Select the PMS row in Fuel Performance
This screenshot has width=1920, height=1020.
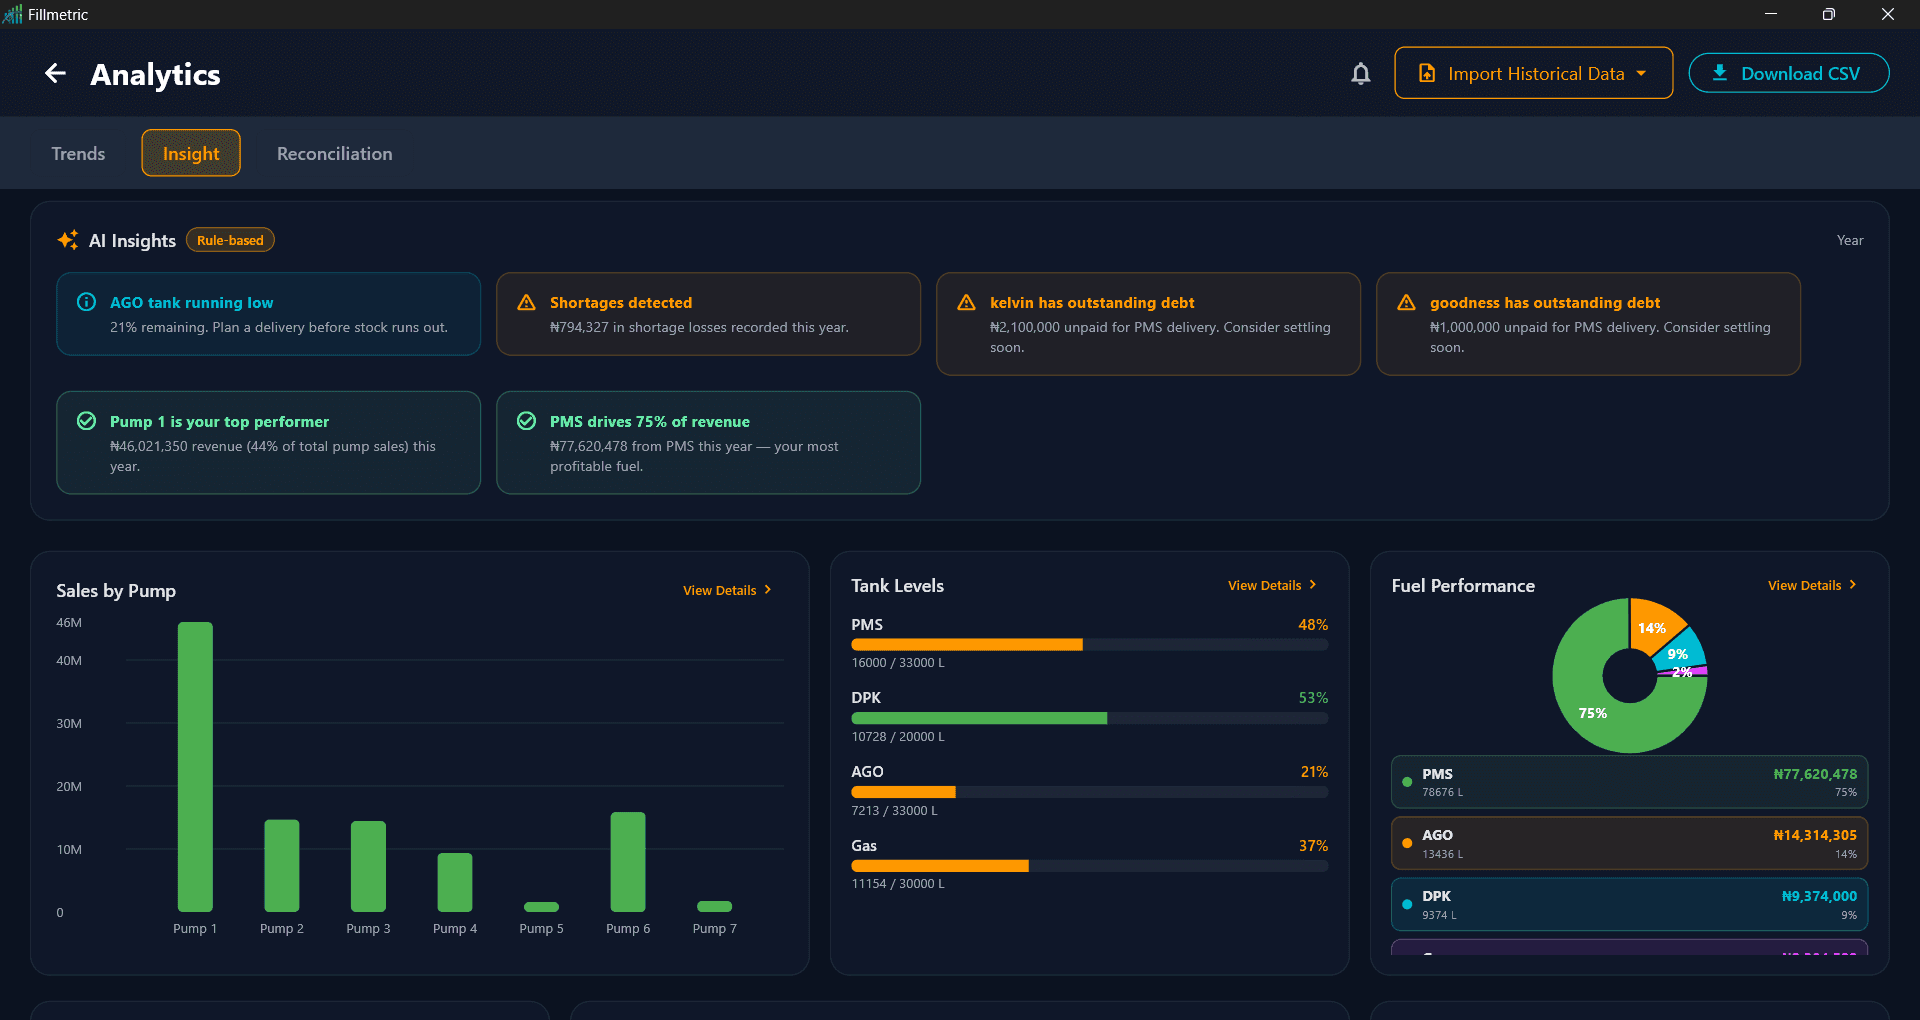[1629, 782]
